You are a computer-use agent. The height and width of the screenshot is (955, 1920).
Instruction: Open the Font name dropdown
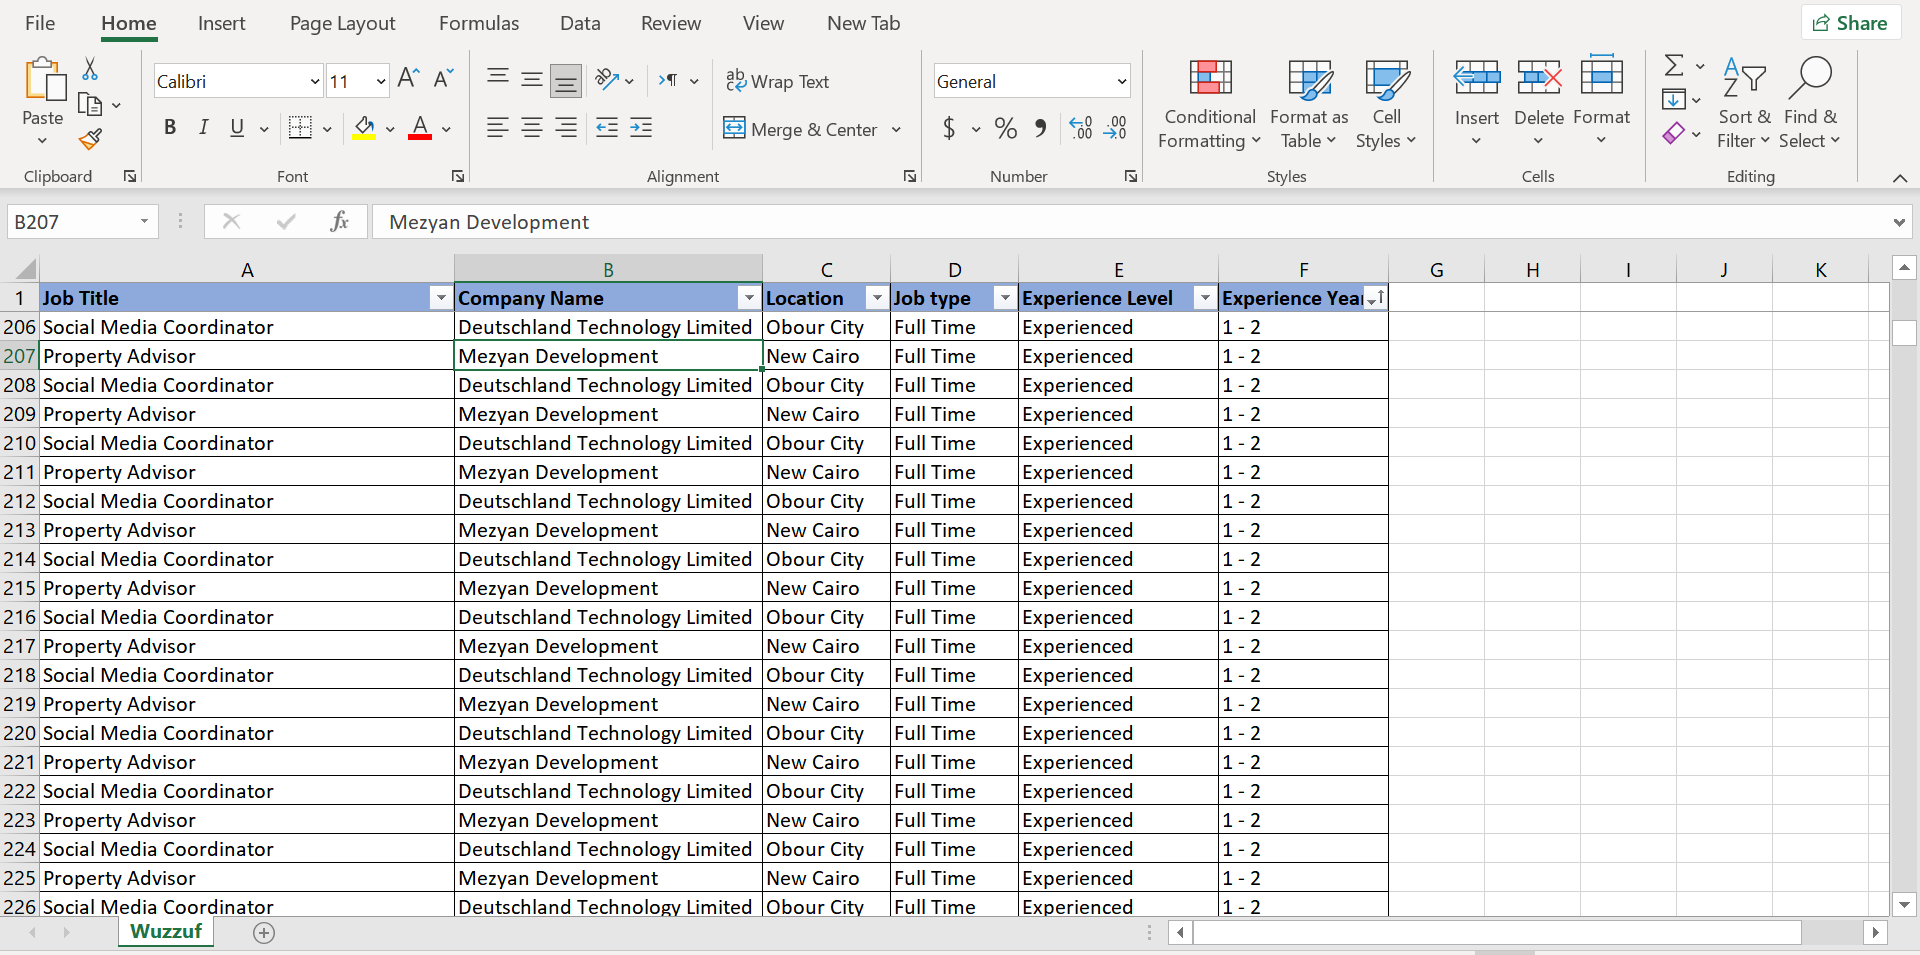315,81
